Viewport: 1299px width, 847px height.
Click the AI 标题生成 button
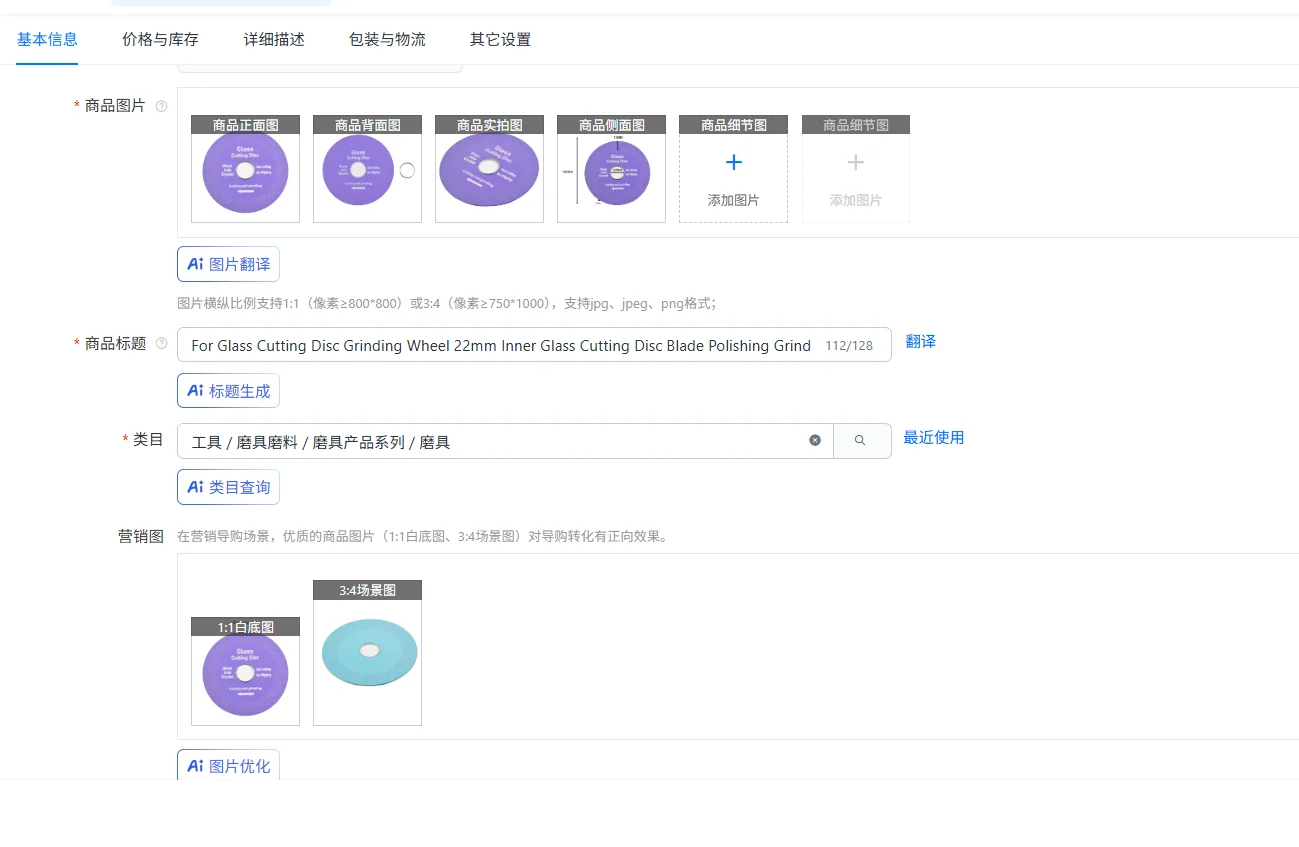coord(229,391)
